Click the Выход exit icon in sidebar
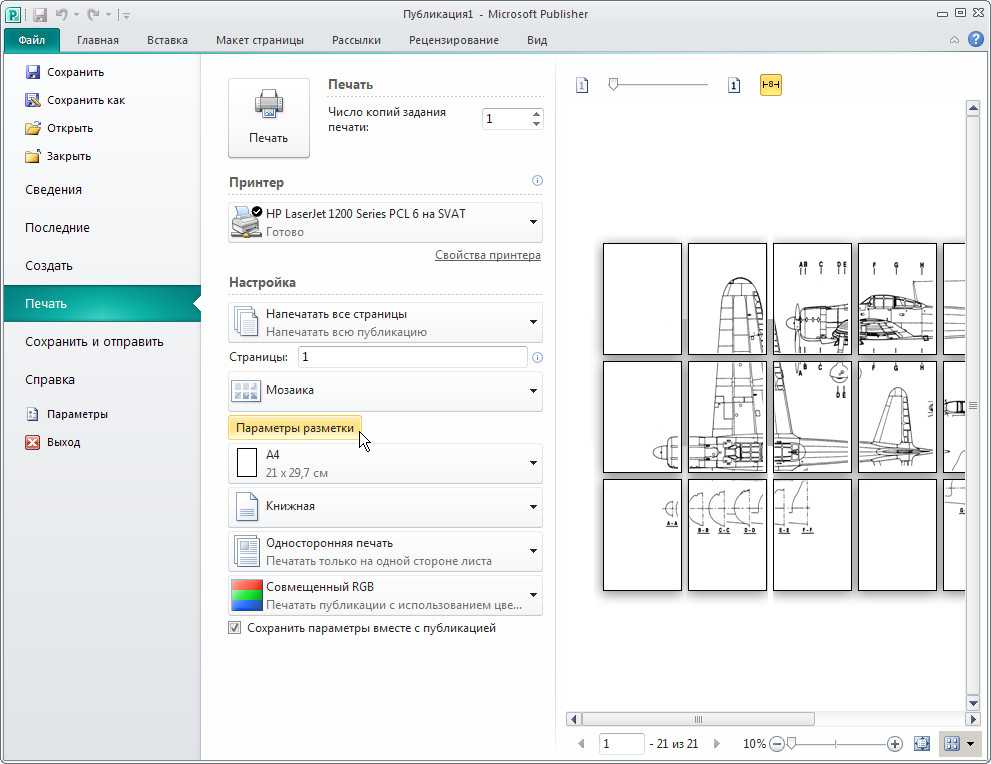Viewport: 991px width, 764px height. [32, 442]
